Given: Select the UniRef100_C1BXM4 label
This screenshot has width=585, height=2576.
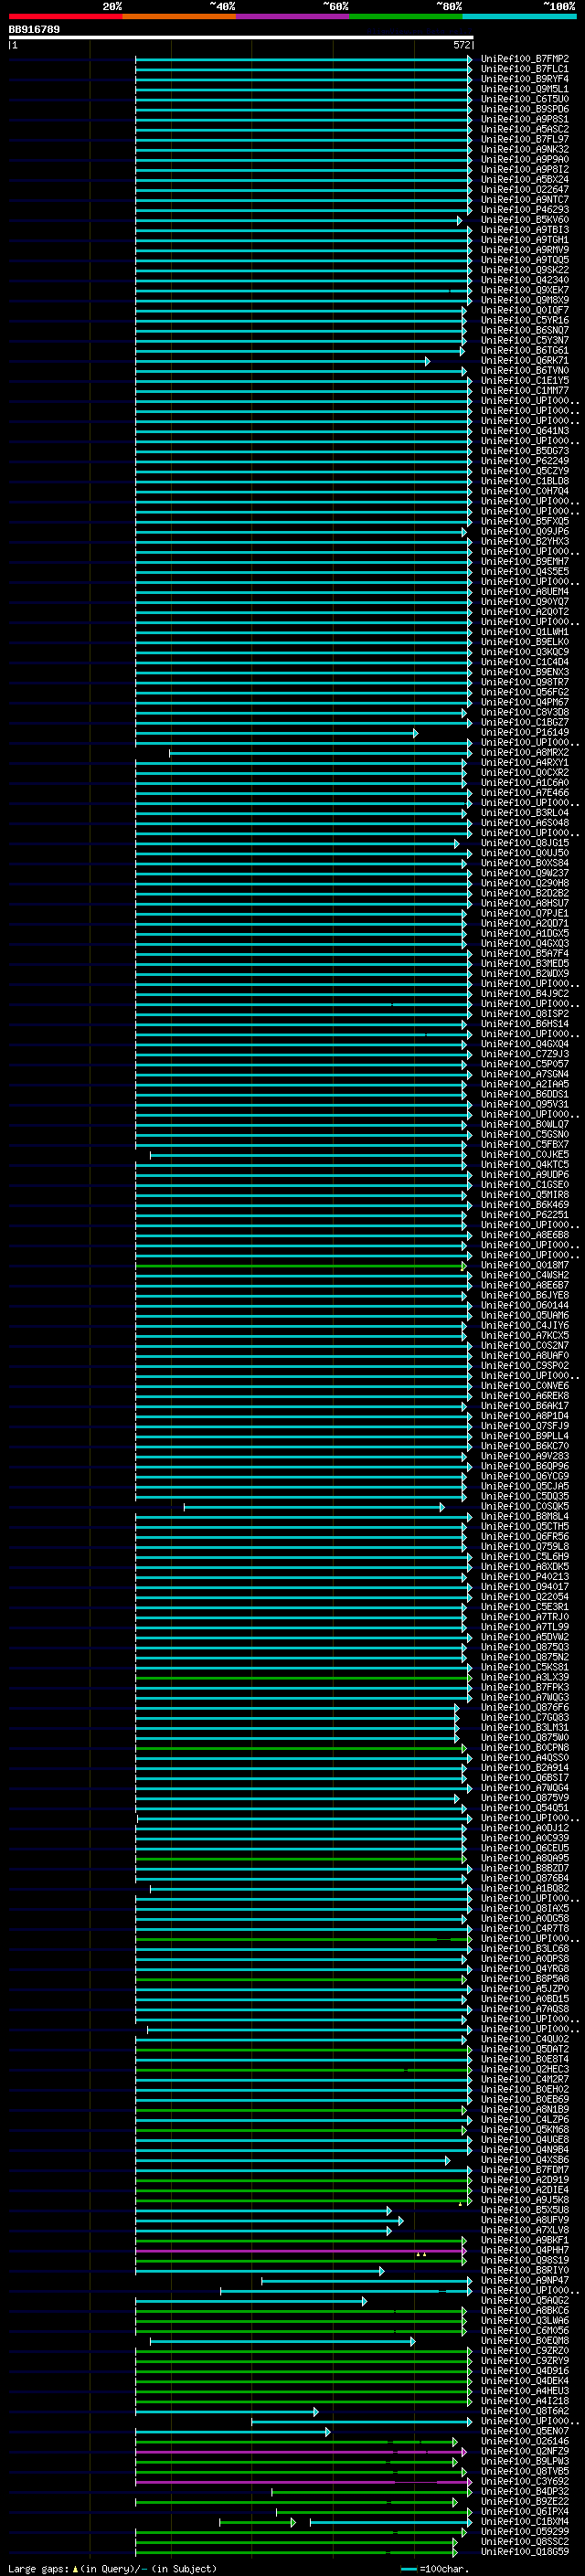Looking at the screenshot, I should click(524, 2521).
